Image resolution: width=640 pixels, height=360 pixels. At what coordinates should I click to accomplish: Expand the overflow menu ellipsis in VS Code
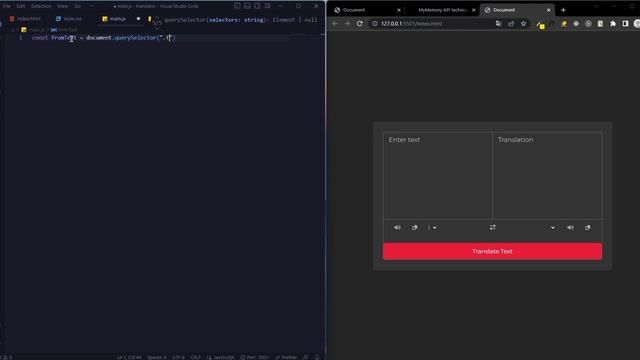coord(91,6)
